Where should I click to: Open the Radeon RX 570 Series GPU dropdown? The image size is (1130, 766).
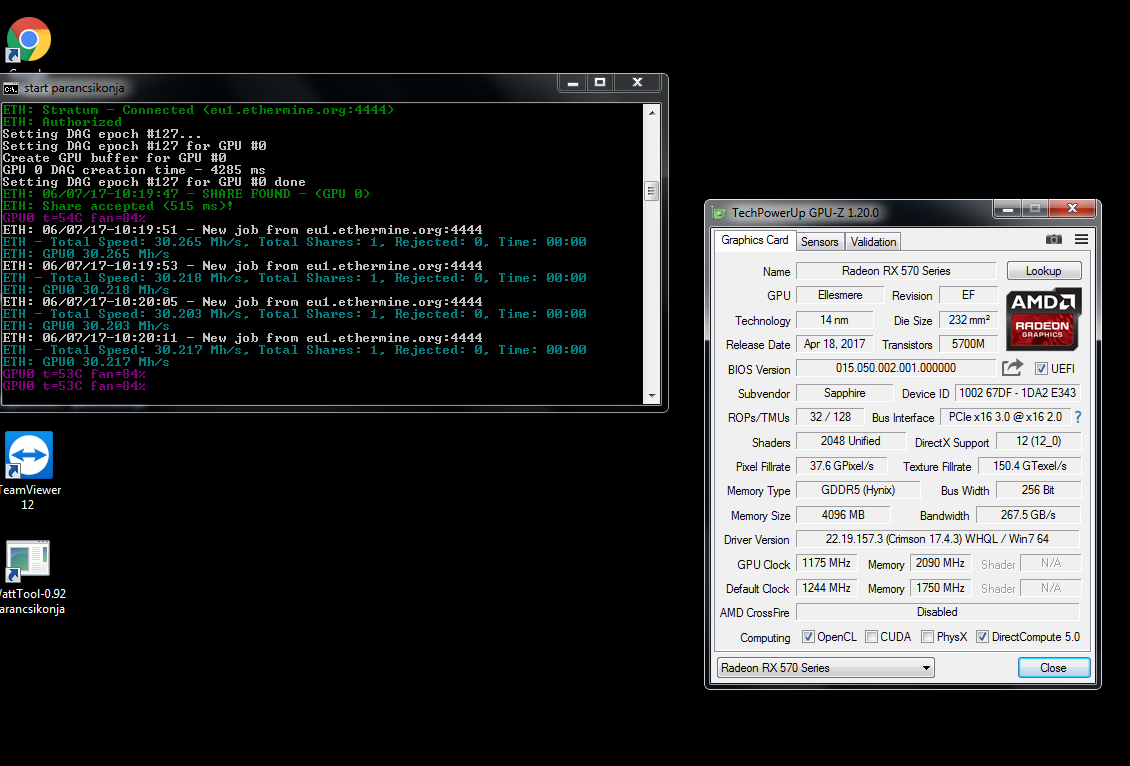coord(825,668)
